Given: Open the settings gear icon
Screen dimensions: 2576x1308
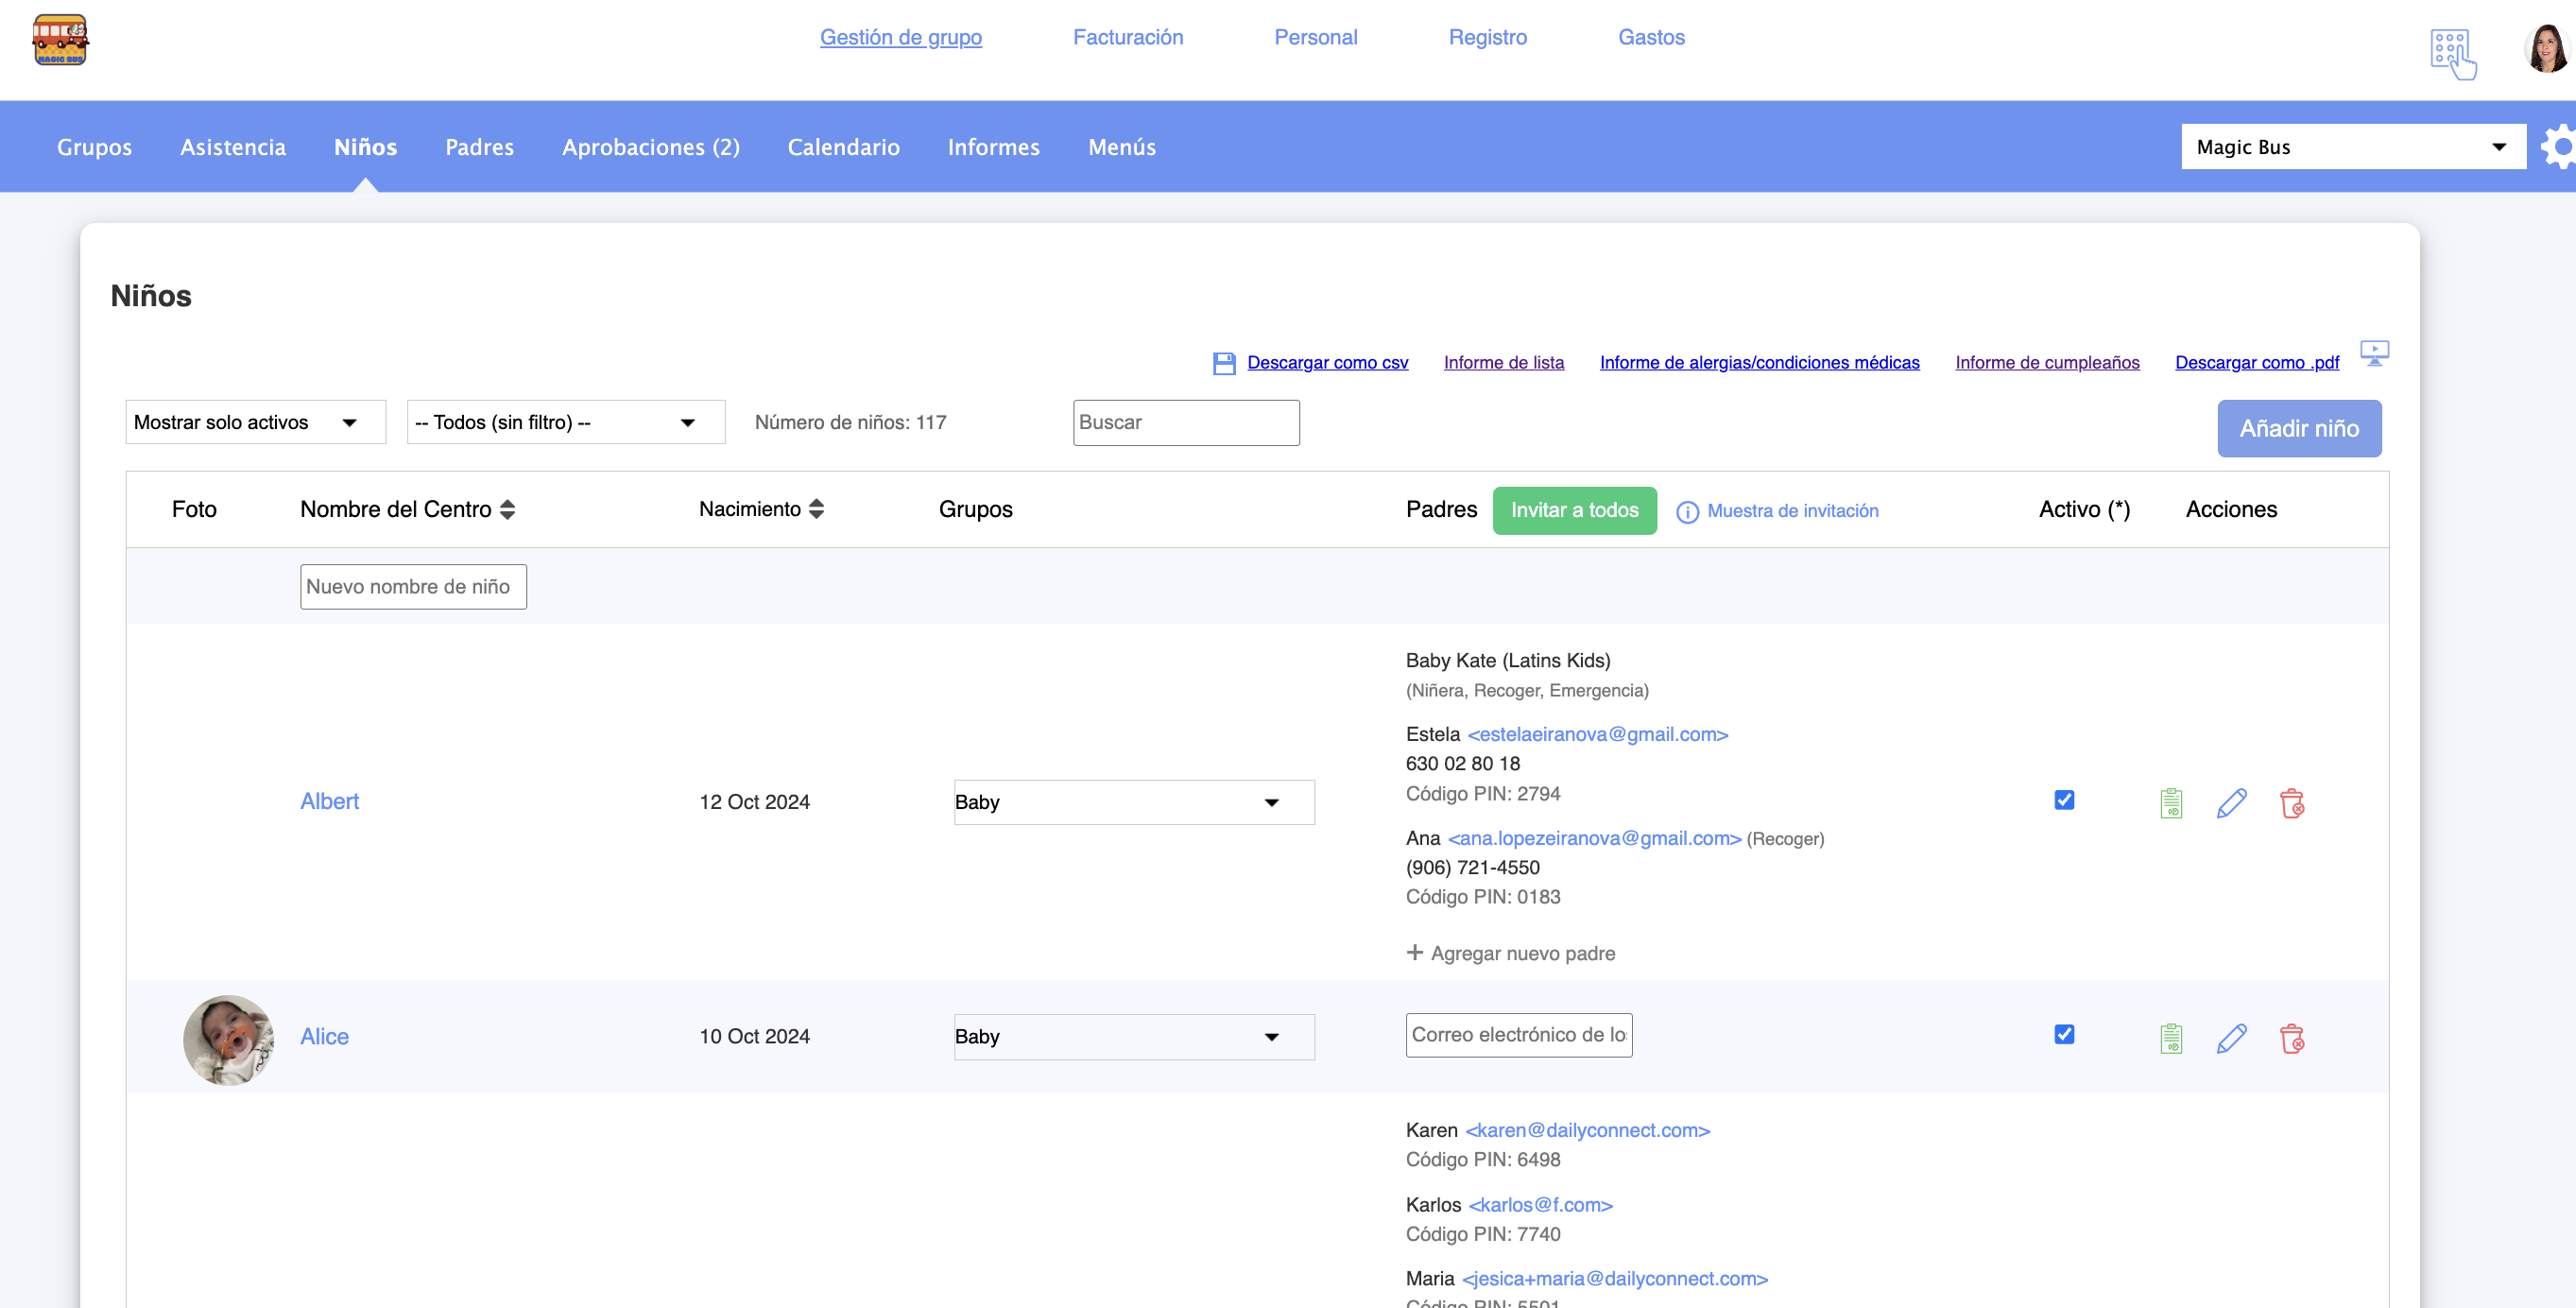Looking at the screenshot, I should tap(2560, 147).
